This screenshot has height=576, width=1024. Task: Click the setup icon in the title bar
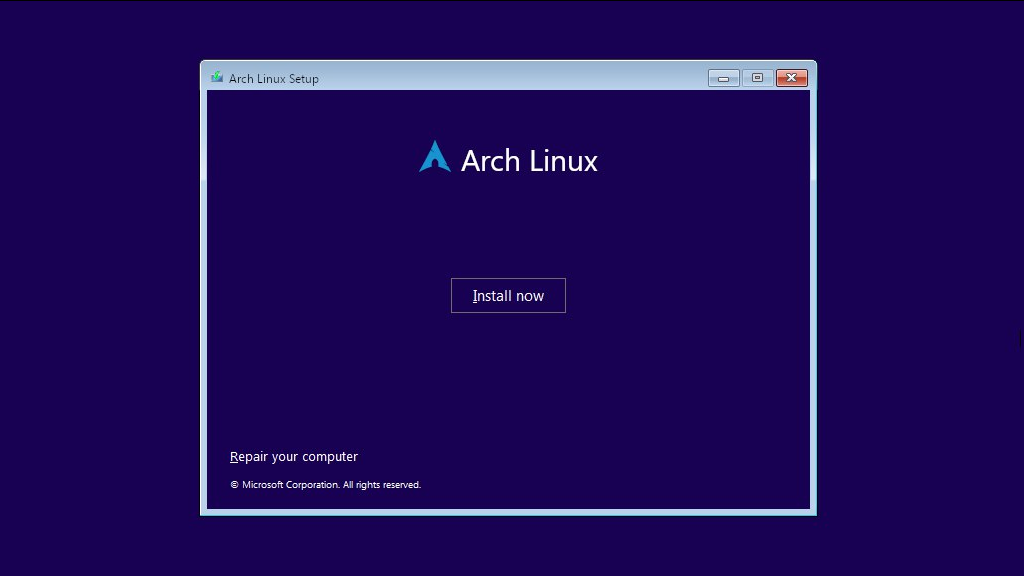[x=217, y=78]
